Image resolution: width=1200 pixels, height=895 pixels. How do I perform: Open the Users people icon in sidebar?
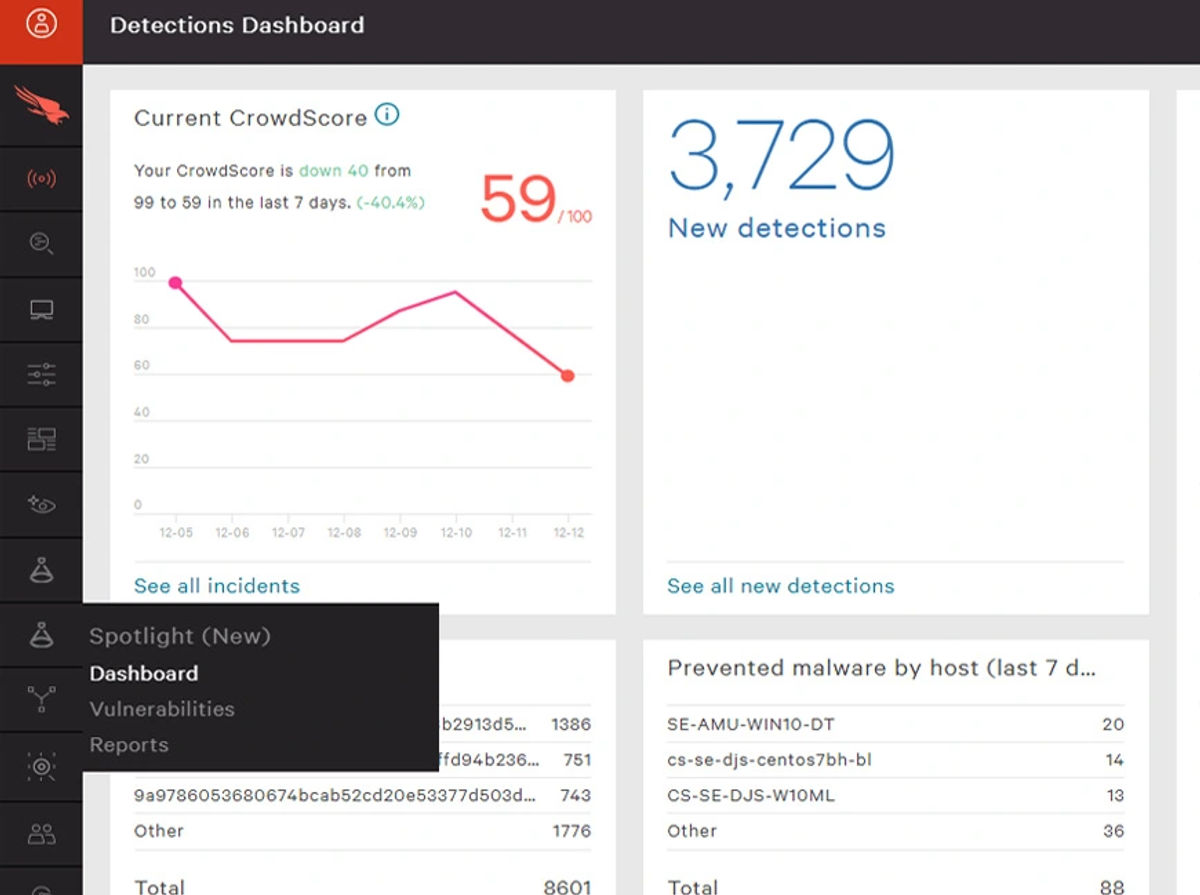click(x=41, y=834)
